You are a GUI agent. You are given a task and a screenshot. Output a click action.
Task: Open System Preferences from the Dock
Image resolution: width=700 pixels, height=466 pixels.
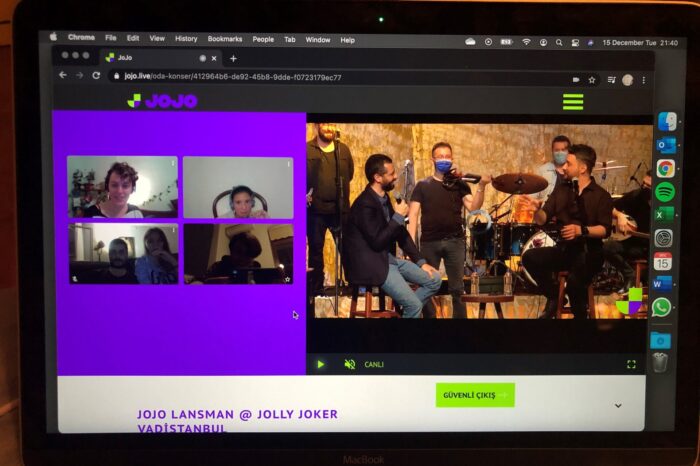tap(663, 238)
